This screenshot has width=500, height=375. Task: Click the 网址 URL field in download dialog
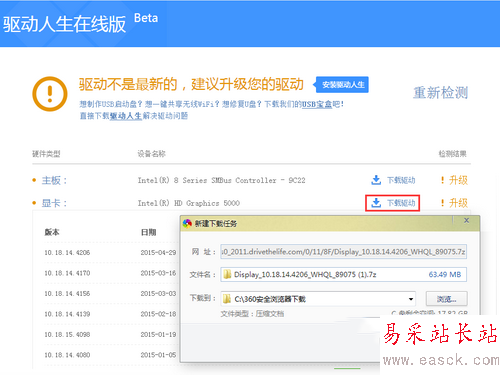343,252
